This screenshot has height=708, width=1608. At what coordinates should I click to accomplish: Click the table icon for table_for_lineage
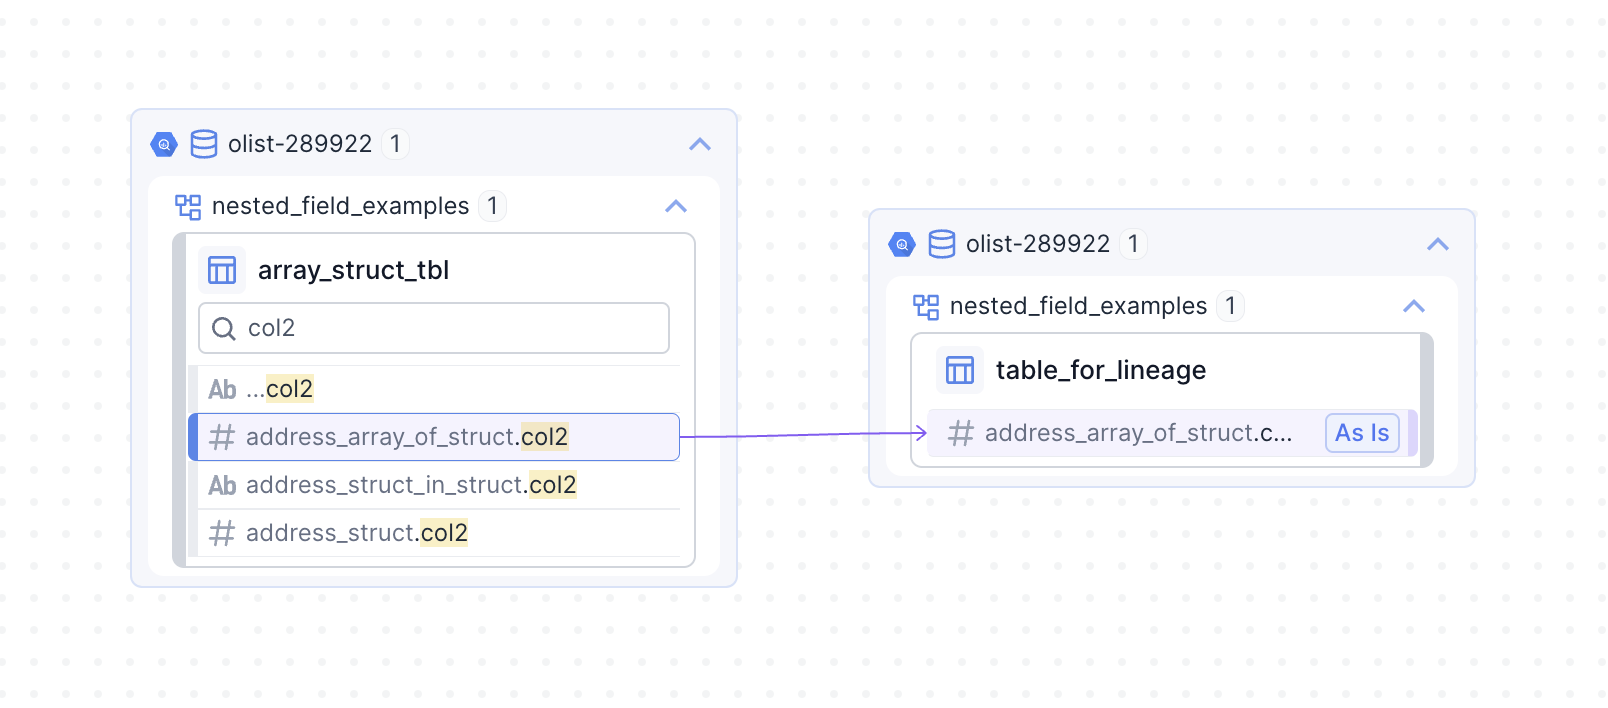pos(960,370)
